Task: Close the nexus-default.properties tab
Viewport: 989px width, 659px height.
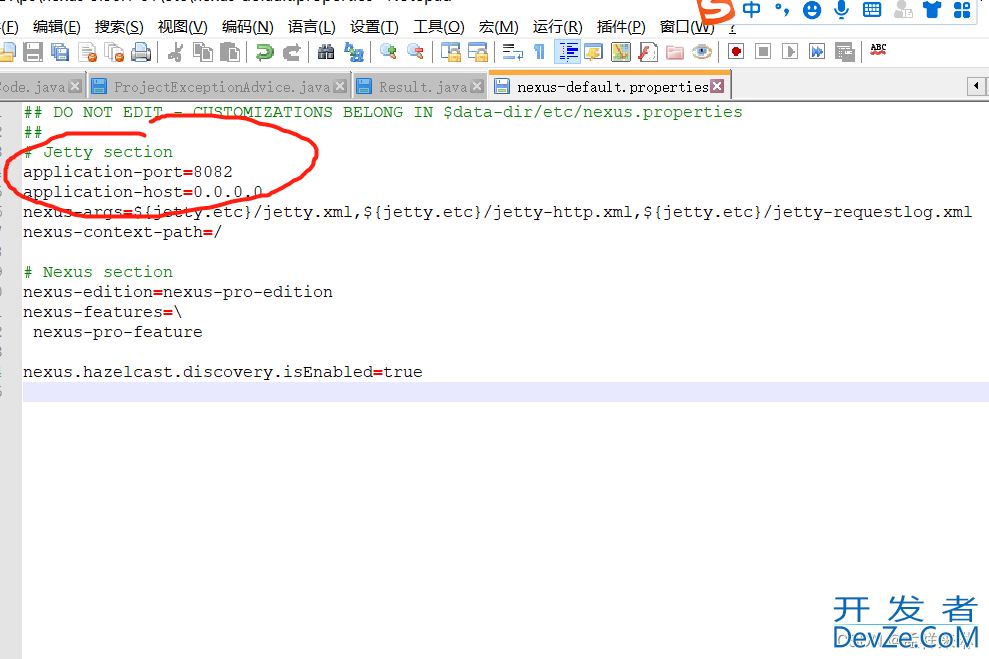Action: (x=717, y=86)
